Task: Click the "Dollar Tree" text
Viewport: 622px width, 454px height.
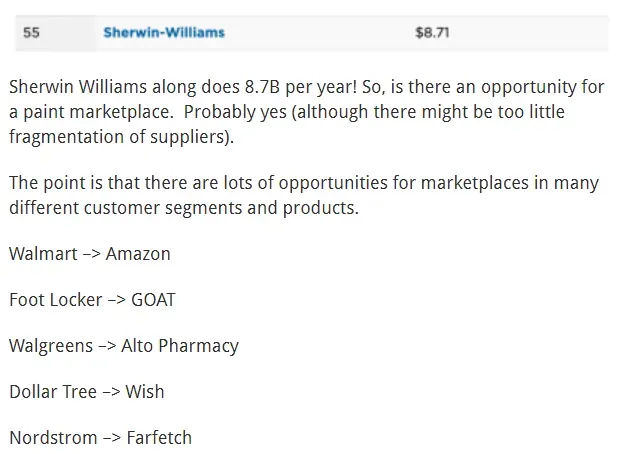Action: coord(53,392)
